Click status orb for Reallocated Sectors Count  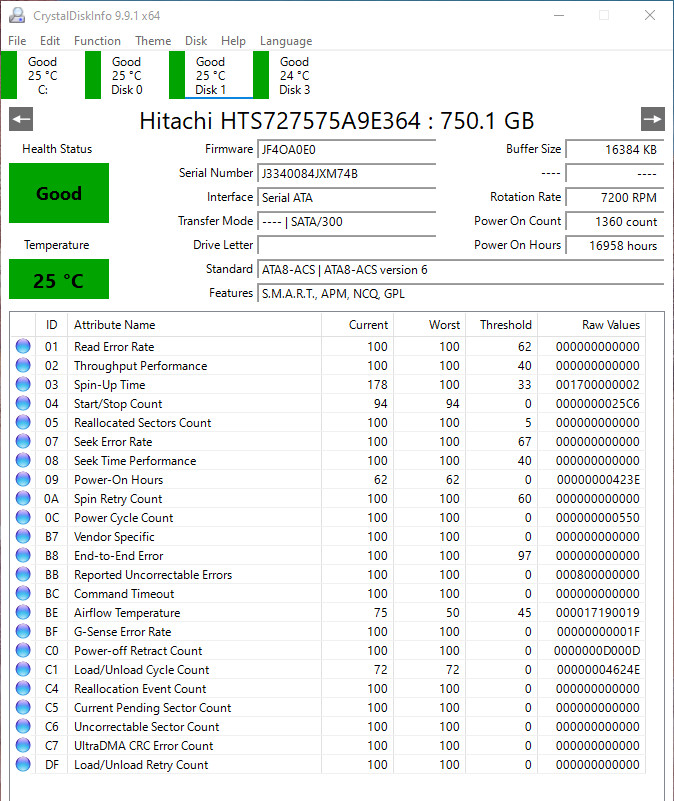[23, 422]
